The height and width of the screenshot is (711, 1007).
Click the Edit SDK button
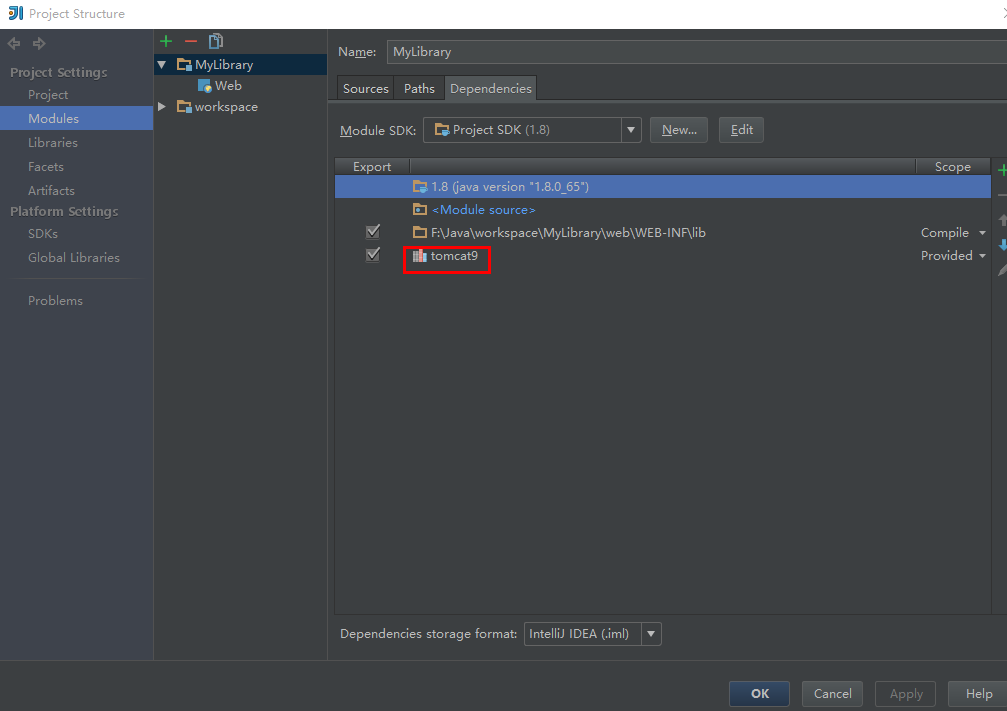741,130
